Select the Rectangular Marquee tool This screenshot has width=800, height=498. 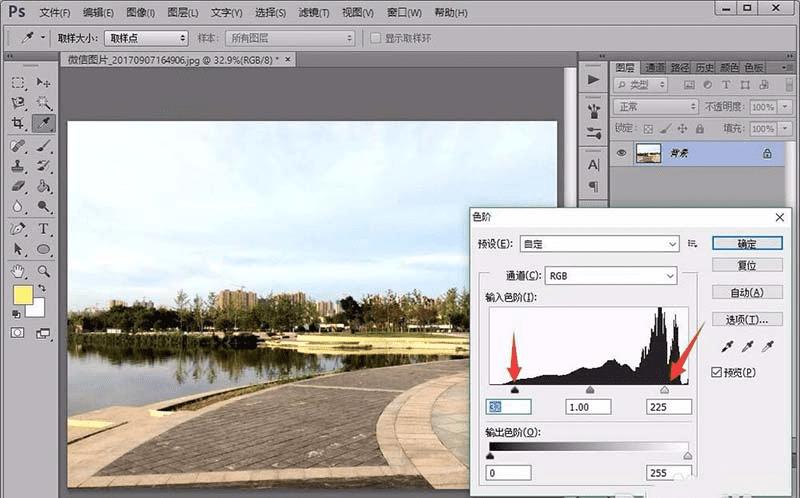point(18,81)
